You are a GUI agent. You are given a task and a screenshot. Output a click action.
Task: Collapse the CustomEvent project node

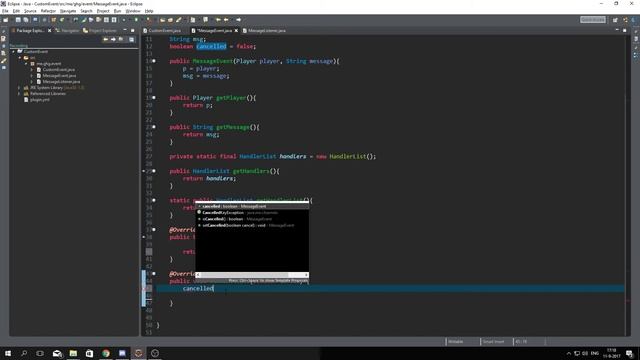(x=13, y=52)
